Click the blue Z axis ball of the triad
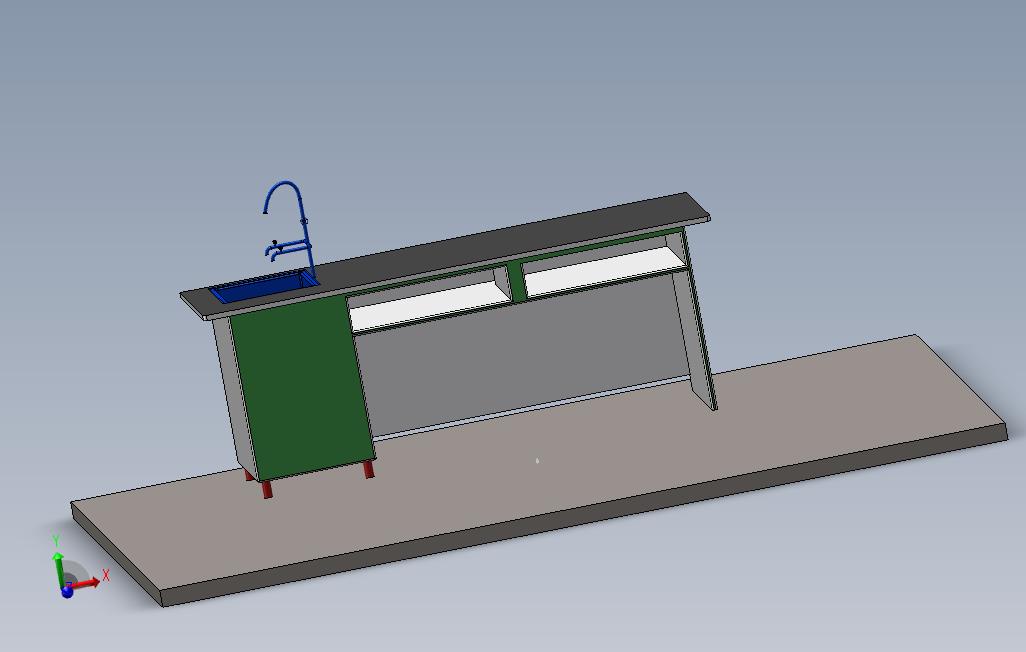 coord(67,591)
